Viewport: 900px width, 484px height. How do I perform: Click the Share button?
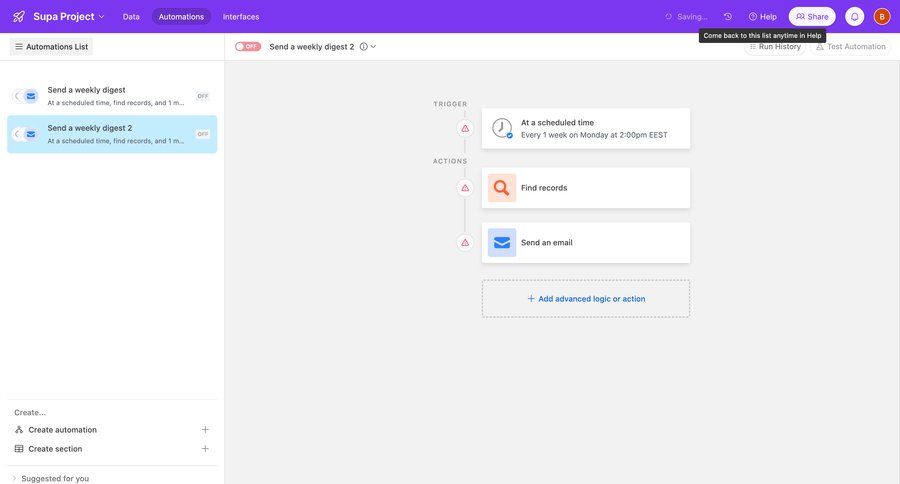tap(812, 17)
